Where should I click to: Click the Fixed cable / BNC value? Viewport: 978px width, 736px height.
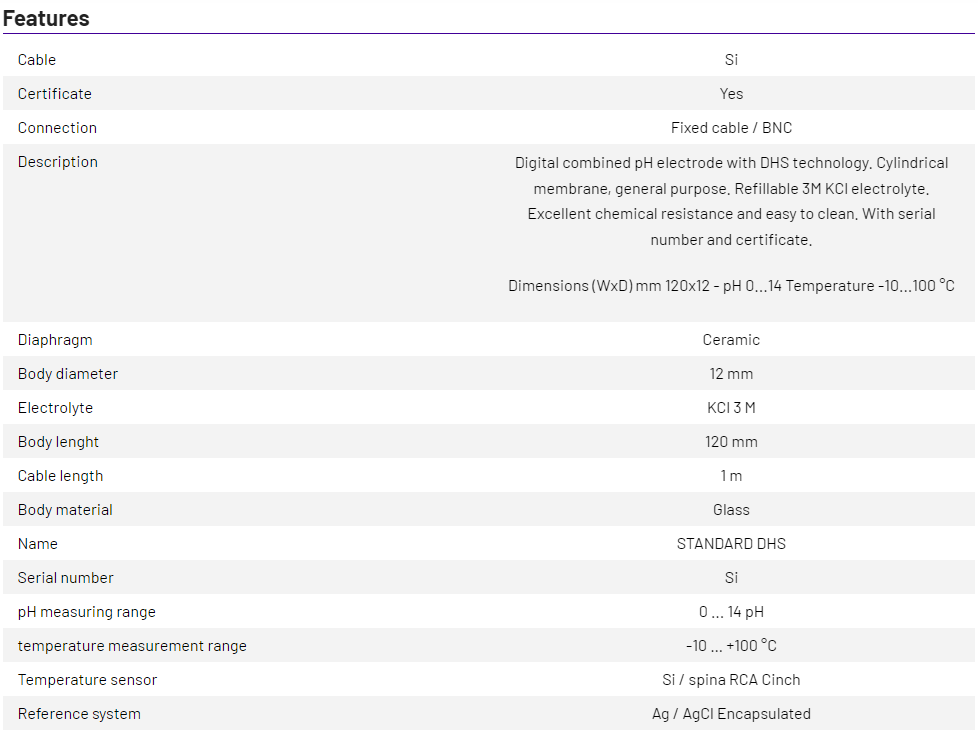(x=731, y=128)
